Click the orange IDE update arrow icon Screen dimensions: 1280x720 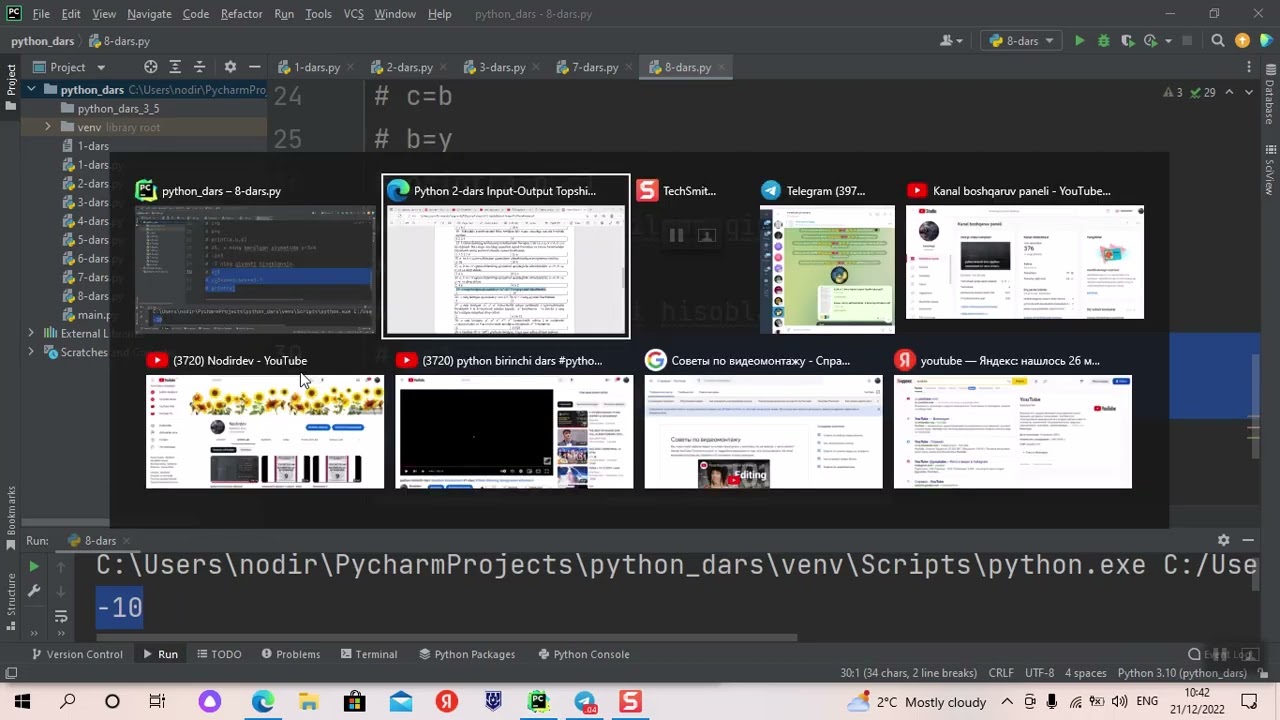1242,41
